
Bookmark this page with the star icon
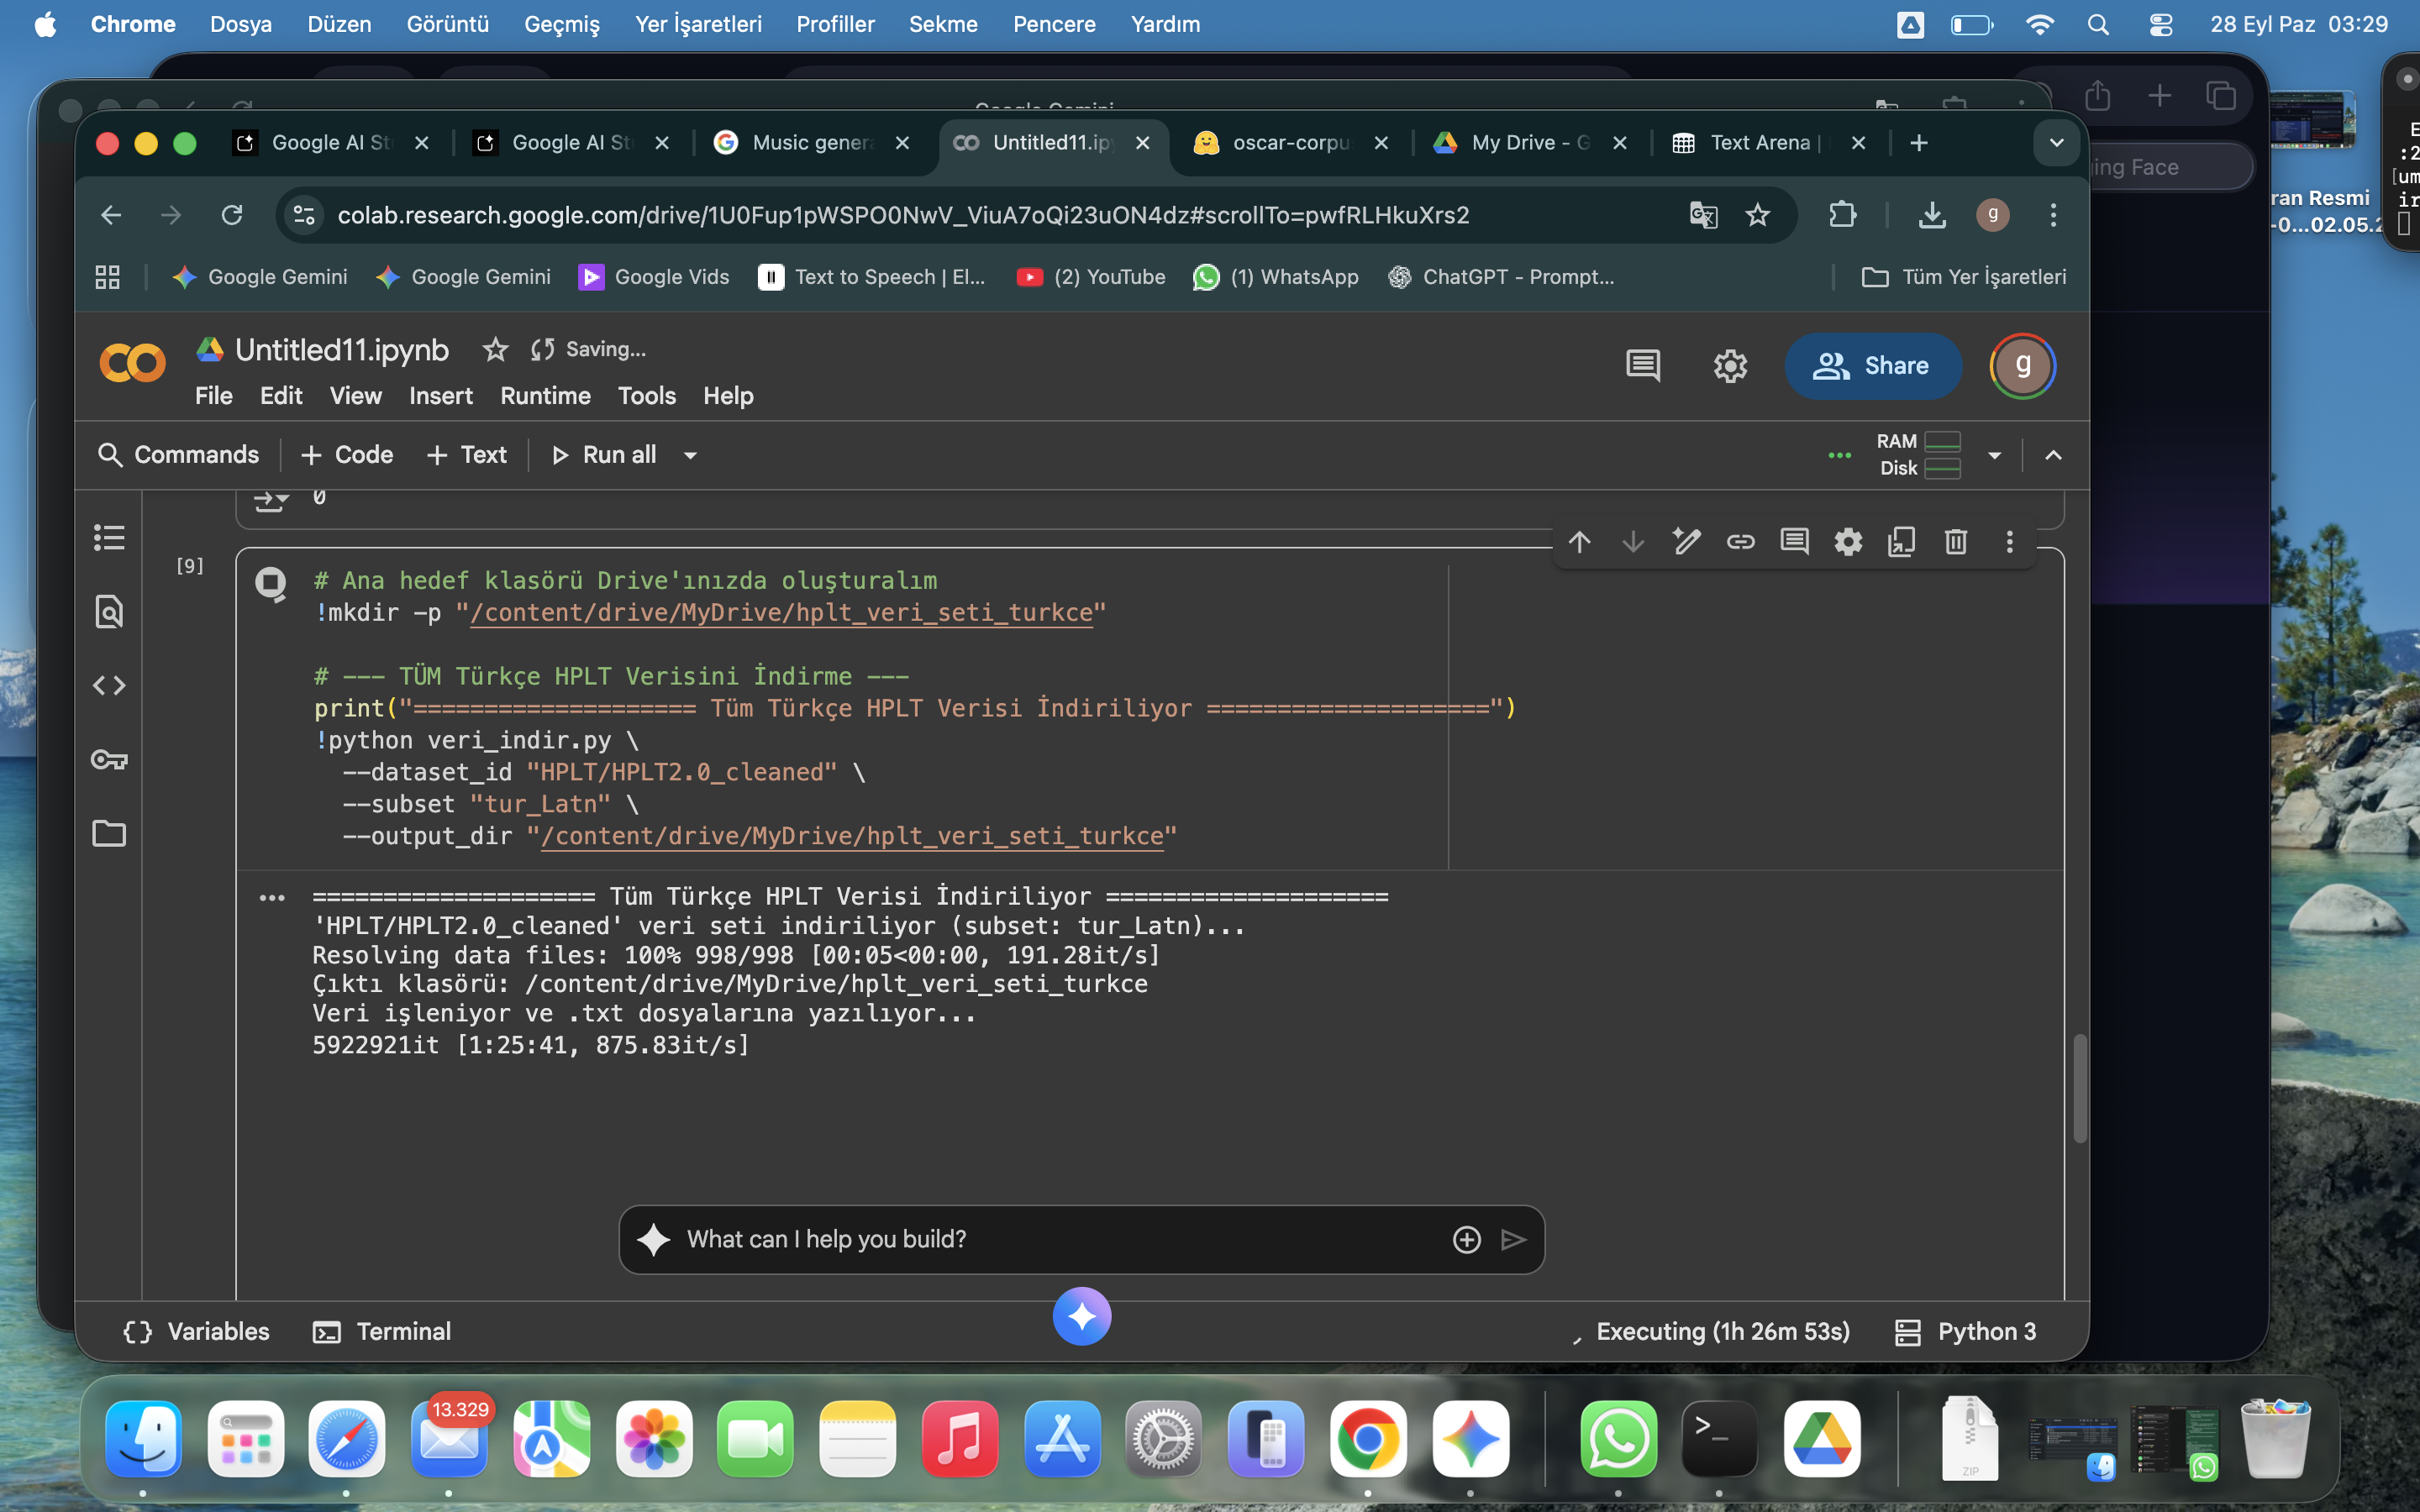1757,215
